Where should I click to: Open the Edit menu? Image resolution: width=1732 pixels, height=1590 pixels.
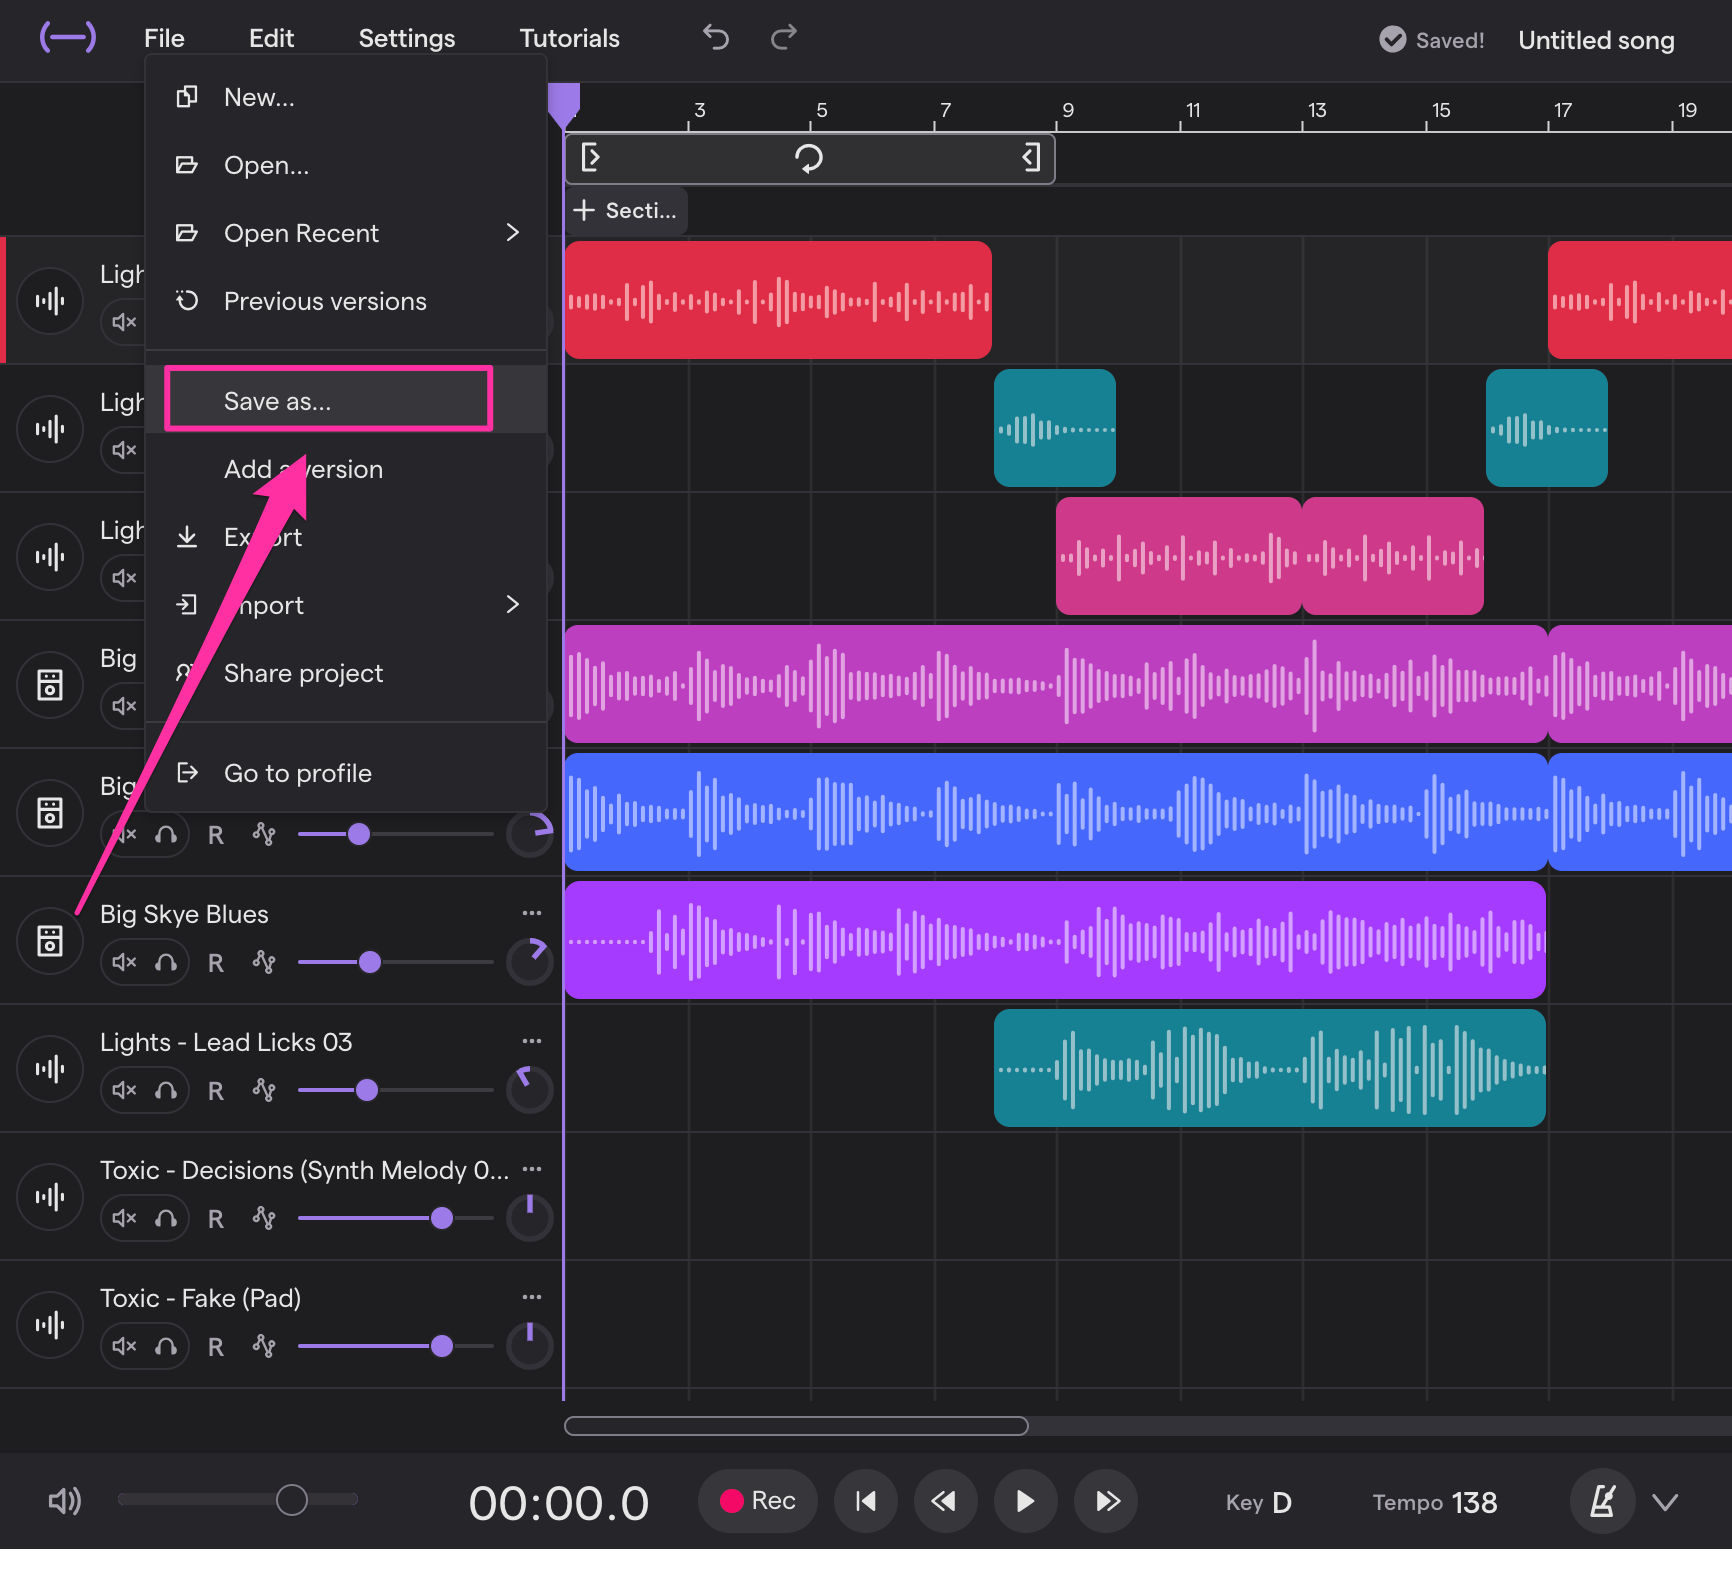(x=271, y=38)
